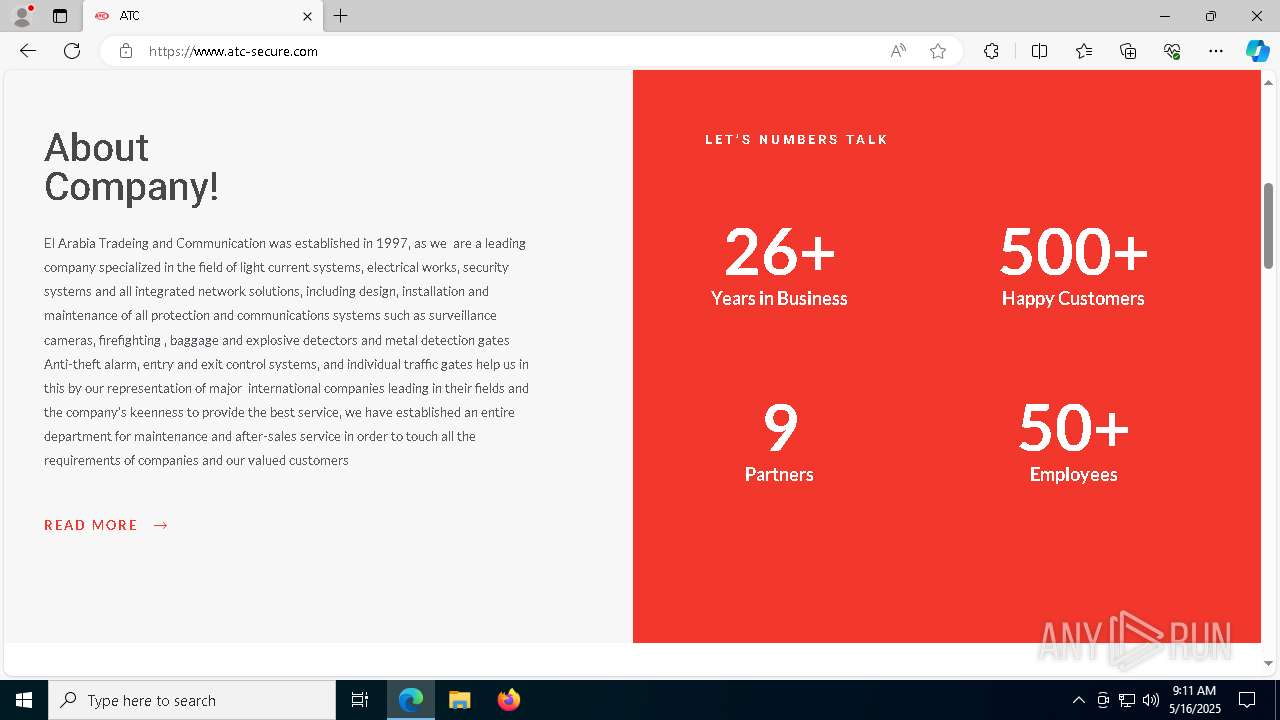Image resolution: width=1280 pixels, height=720 pixels.
Task: Click the 9 Partners figure
Action: click(x=779, y=442)
